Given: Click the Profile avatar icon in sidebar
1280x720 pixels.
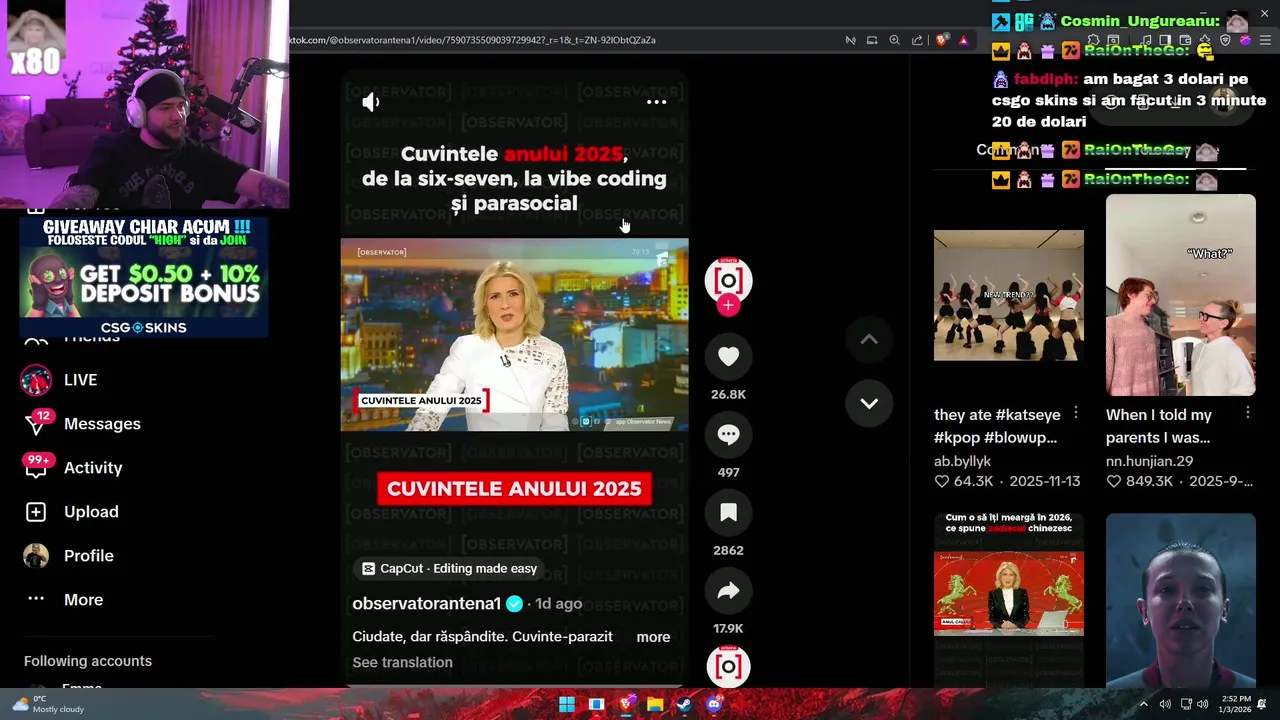Looking at the screenshot, I should (36, 556).
